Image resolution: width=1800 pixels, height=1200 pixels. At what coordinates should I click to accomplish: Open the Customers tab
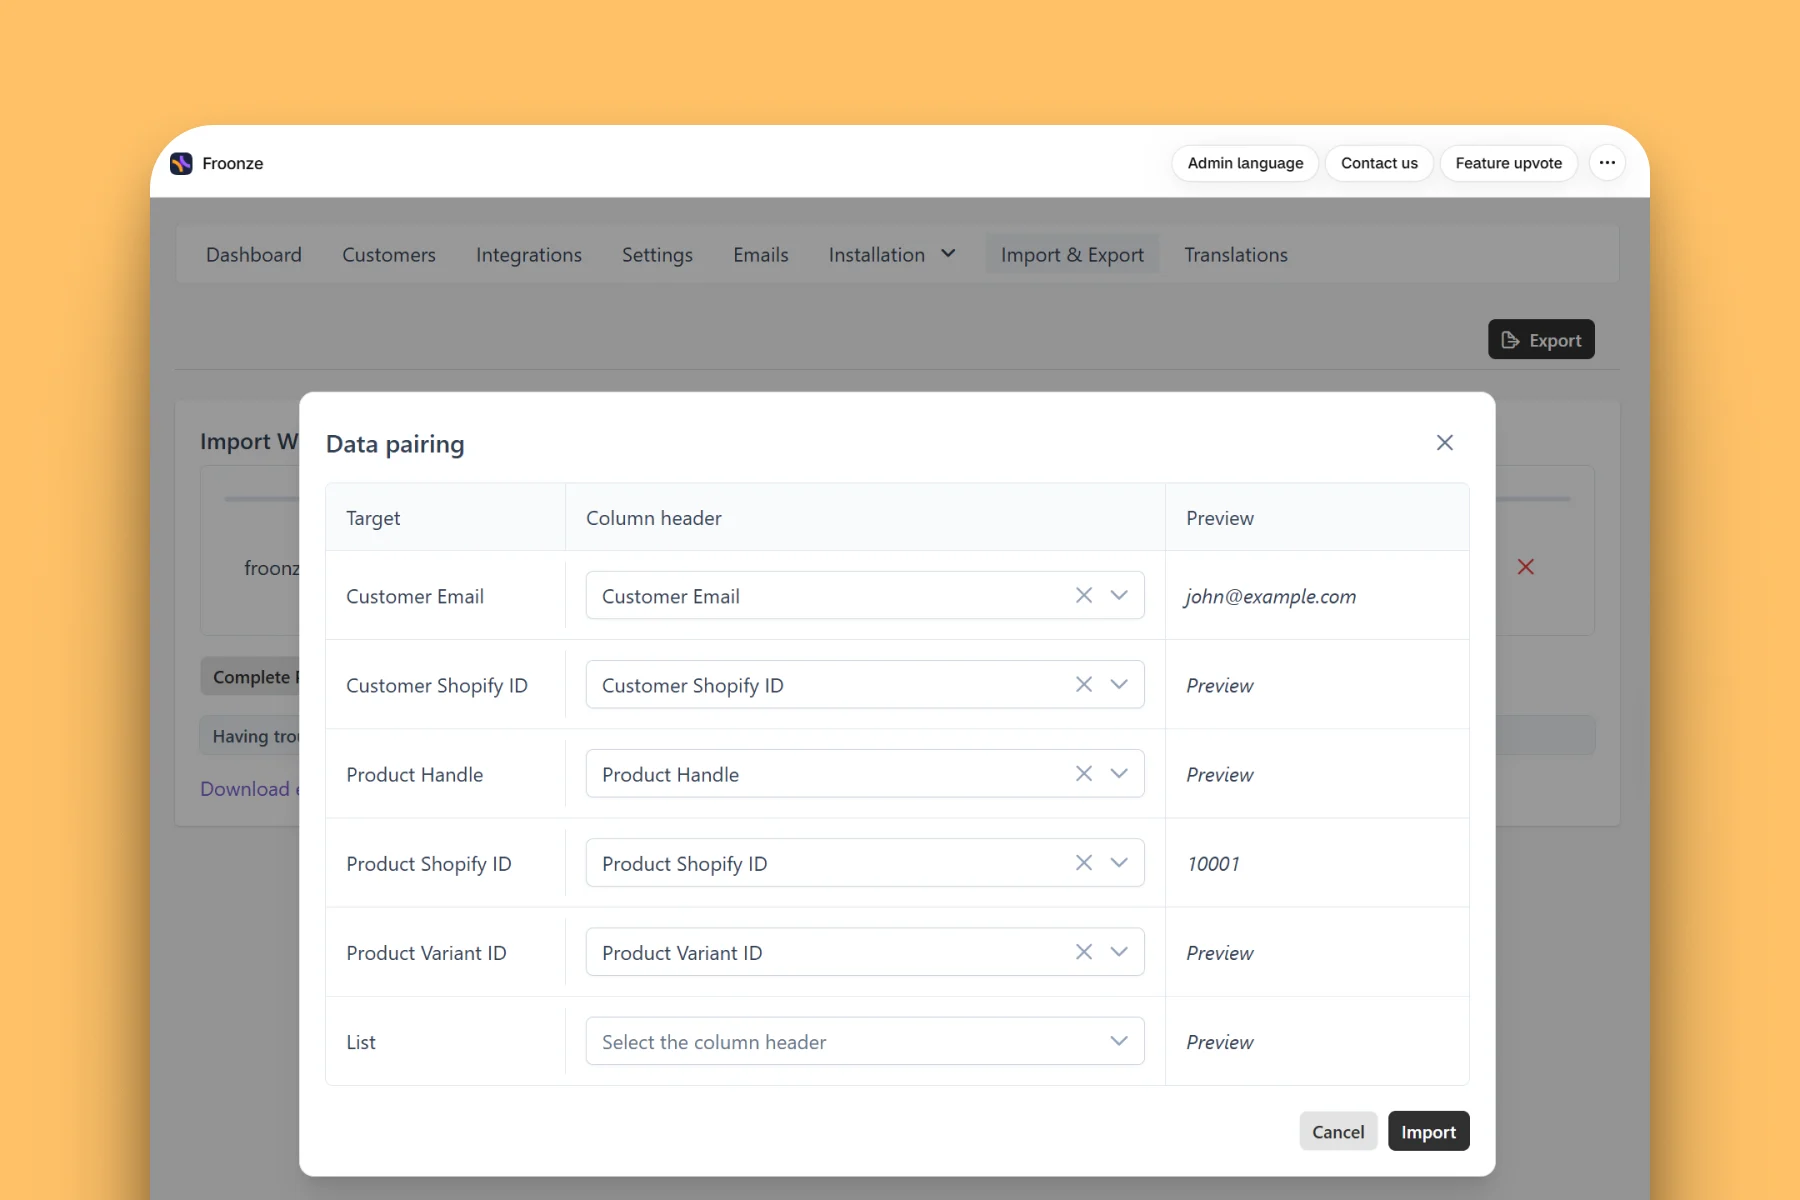(x=389, y=255)
